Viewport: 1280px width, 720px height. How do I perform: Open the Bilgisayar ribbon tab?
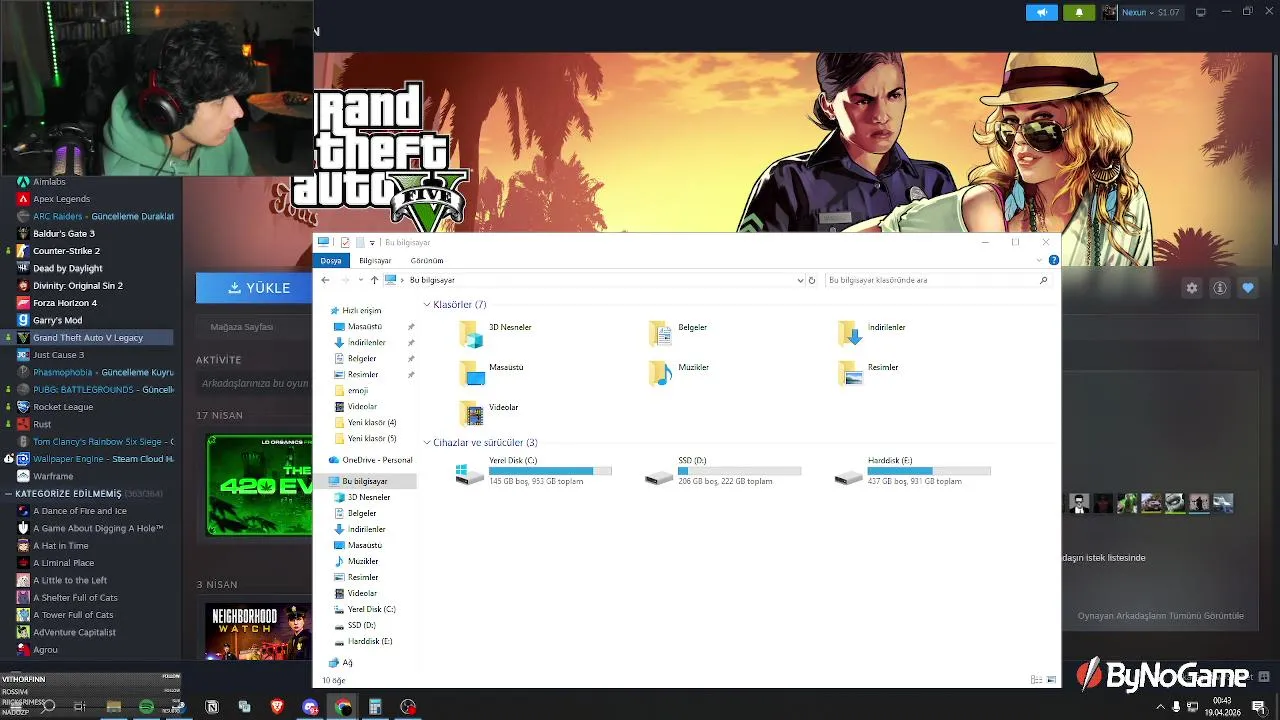point(375,261)
